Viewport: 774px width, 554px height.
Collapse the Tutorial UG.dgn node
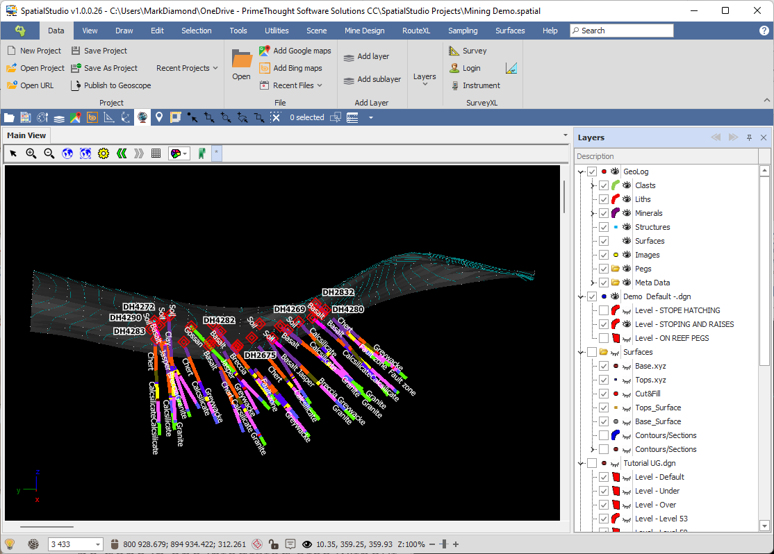point(581,464)
